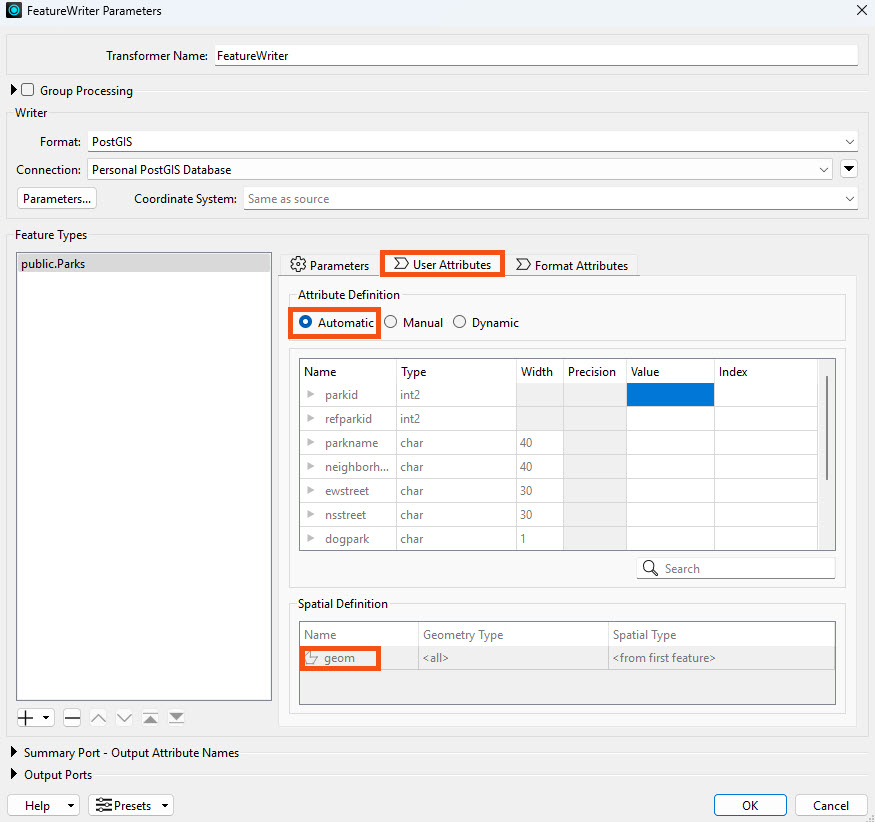Move feature type up one position
Viewport: 875px width, 822px height.
pos(97,717)
